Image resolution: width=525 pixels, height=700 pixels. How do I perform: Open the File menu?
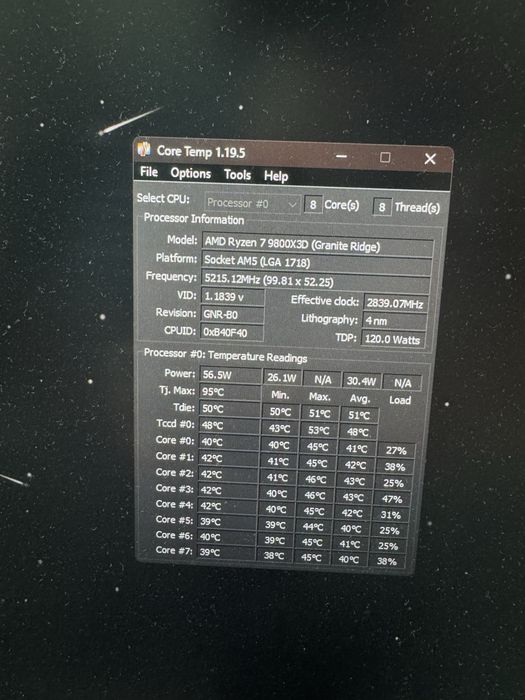[149, 171]
